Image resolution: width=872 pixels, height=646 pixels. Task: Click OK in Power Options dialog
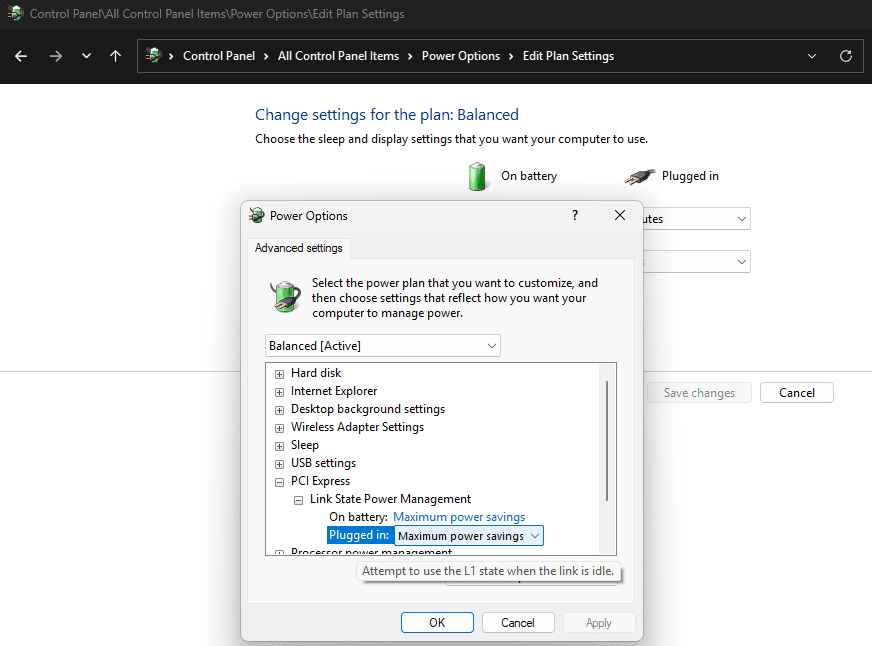click(437, 623)
